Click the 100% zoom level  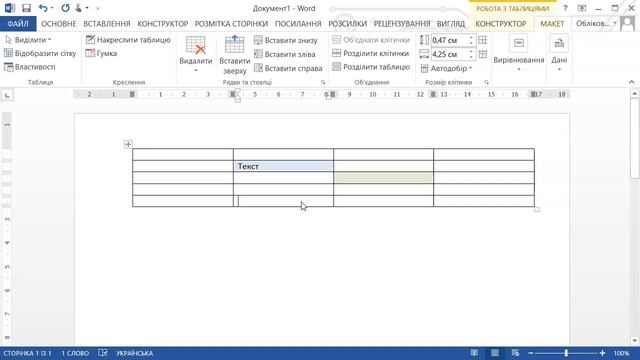[621, 353]
